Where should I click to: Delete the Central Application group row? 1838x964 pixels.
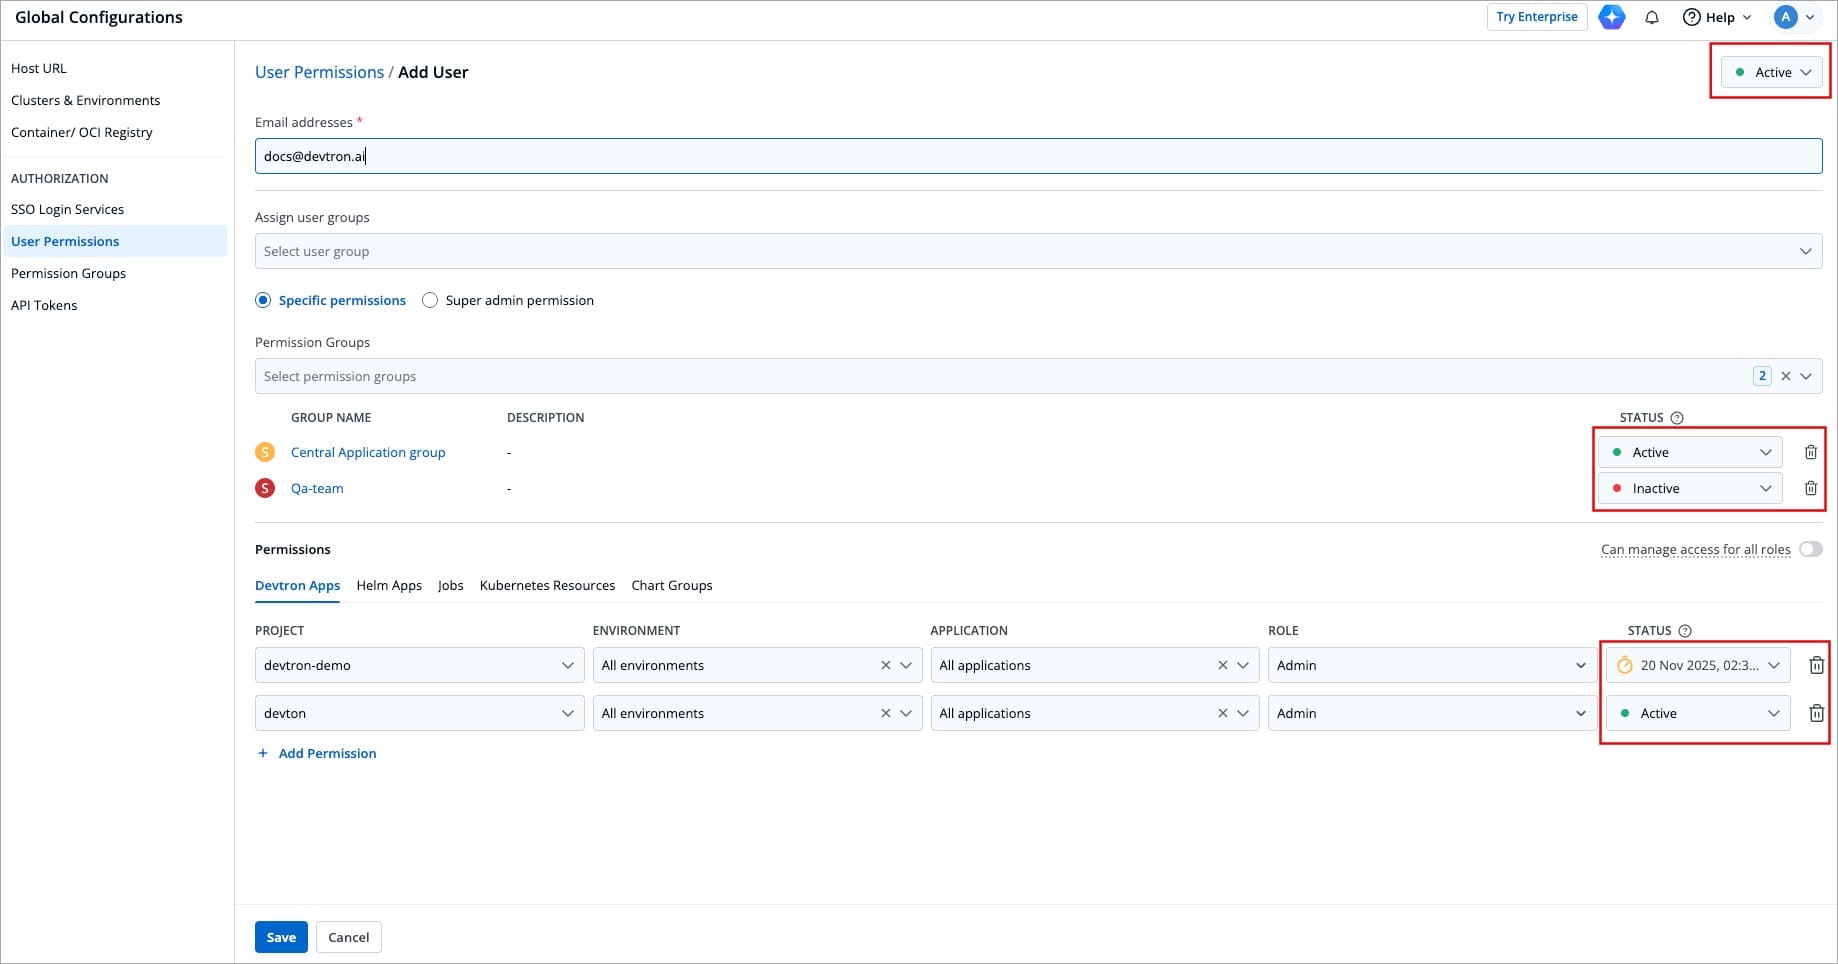(x=1810, y=452)
